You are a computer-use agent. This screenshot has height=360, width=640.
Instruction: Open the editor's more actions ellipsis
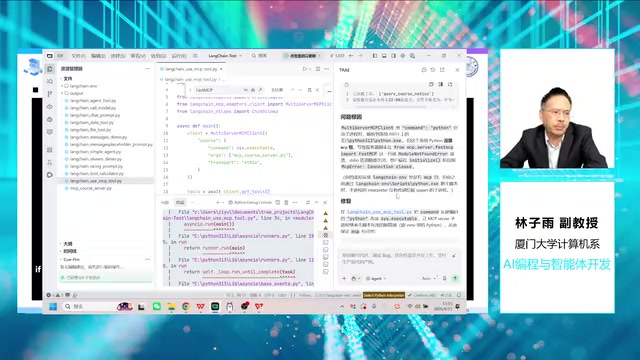tap(327, 69)
